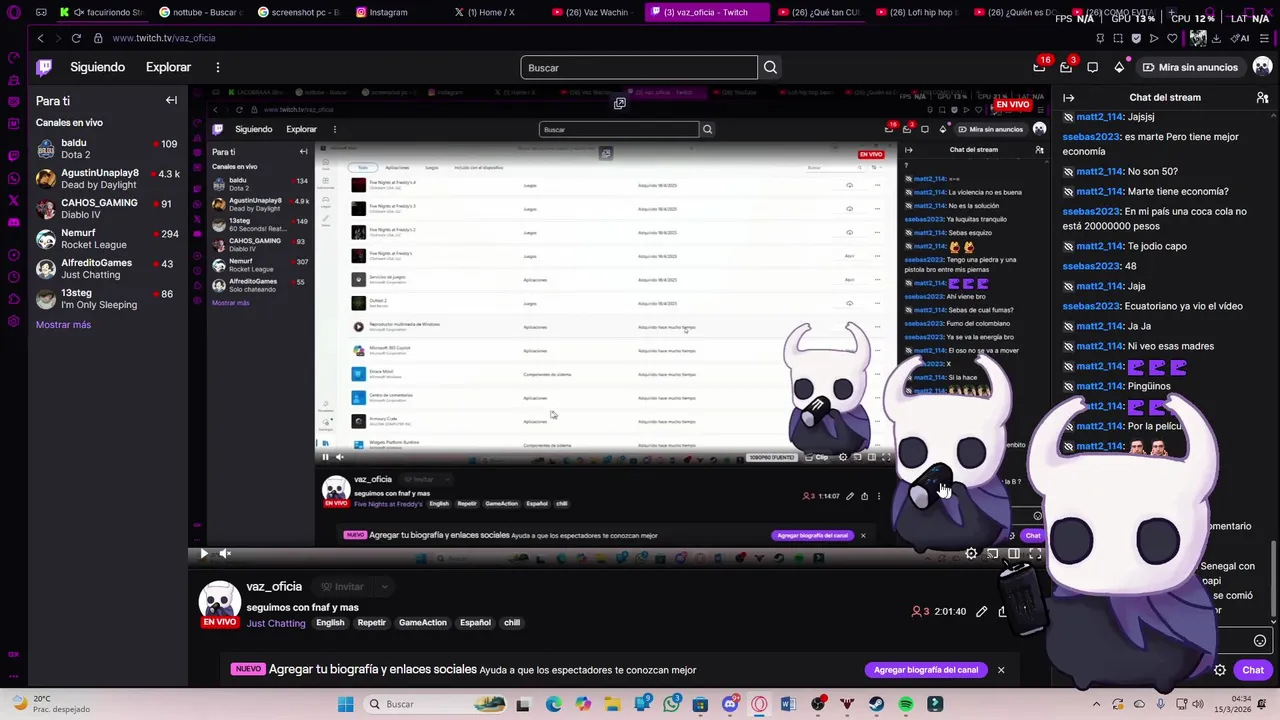Toggle theatre mode on the player
This screenshot has height=720, width=1280.
click(x=1014, y=553)
